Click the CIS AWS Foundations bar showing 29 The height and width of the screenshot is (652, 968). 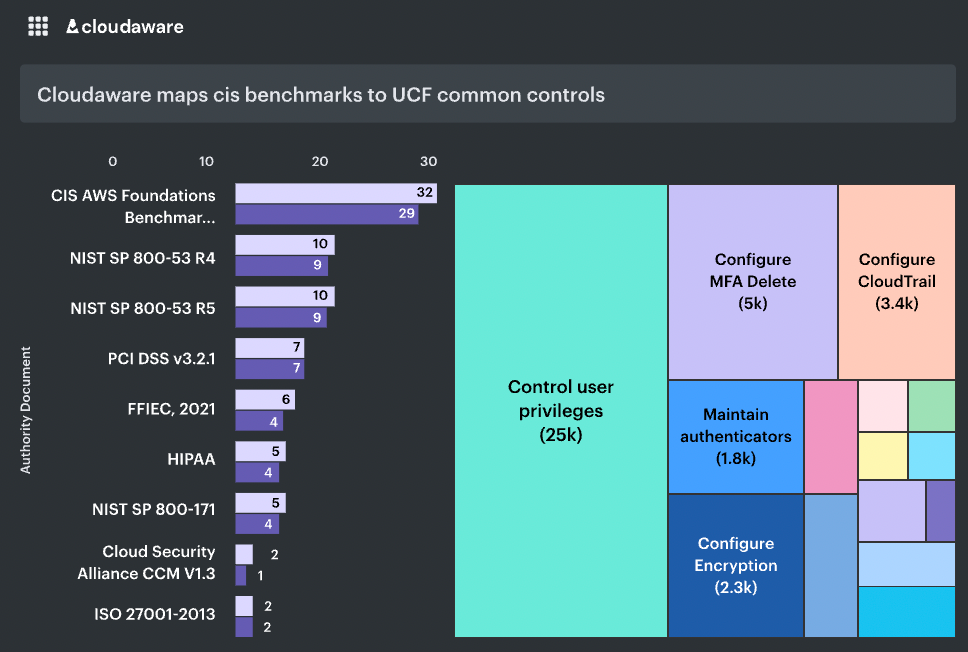point(327,214)
